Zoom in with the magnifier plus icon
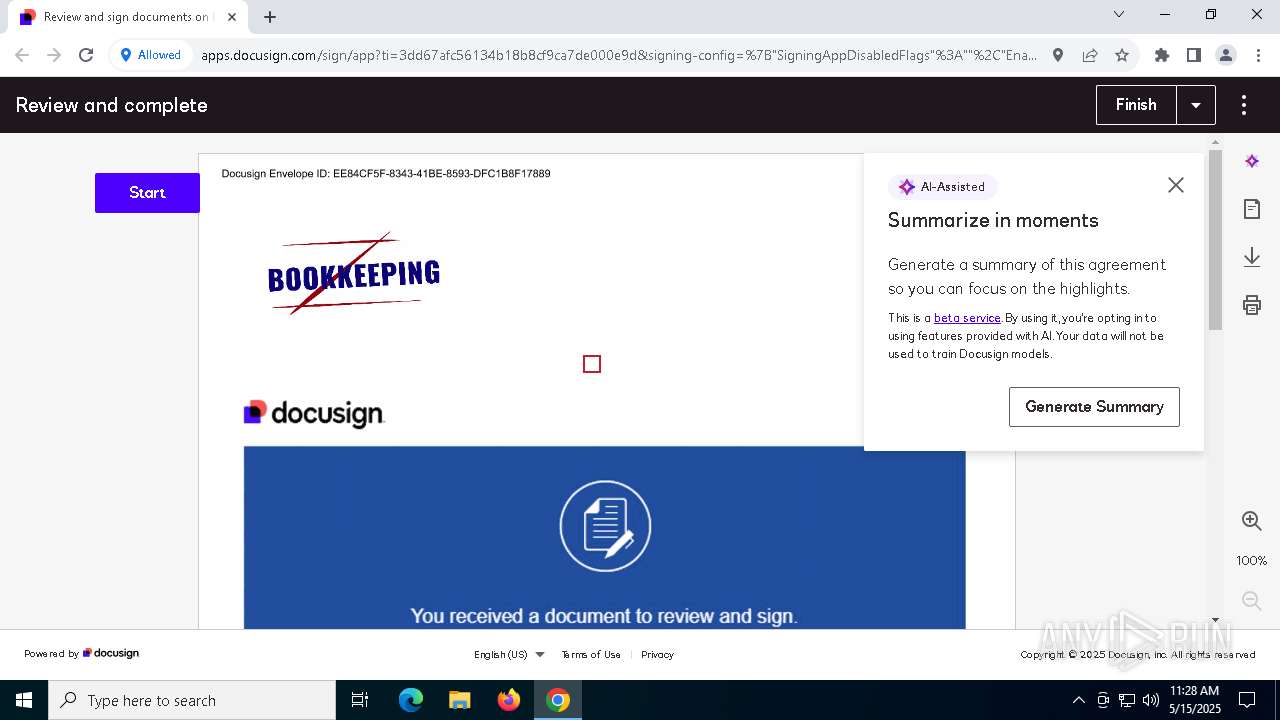This screenshot has width=1280, height=720. (x=1252, y=520)
